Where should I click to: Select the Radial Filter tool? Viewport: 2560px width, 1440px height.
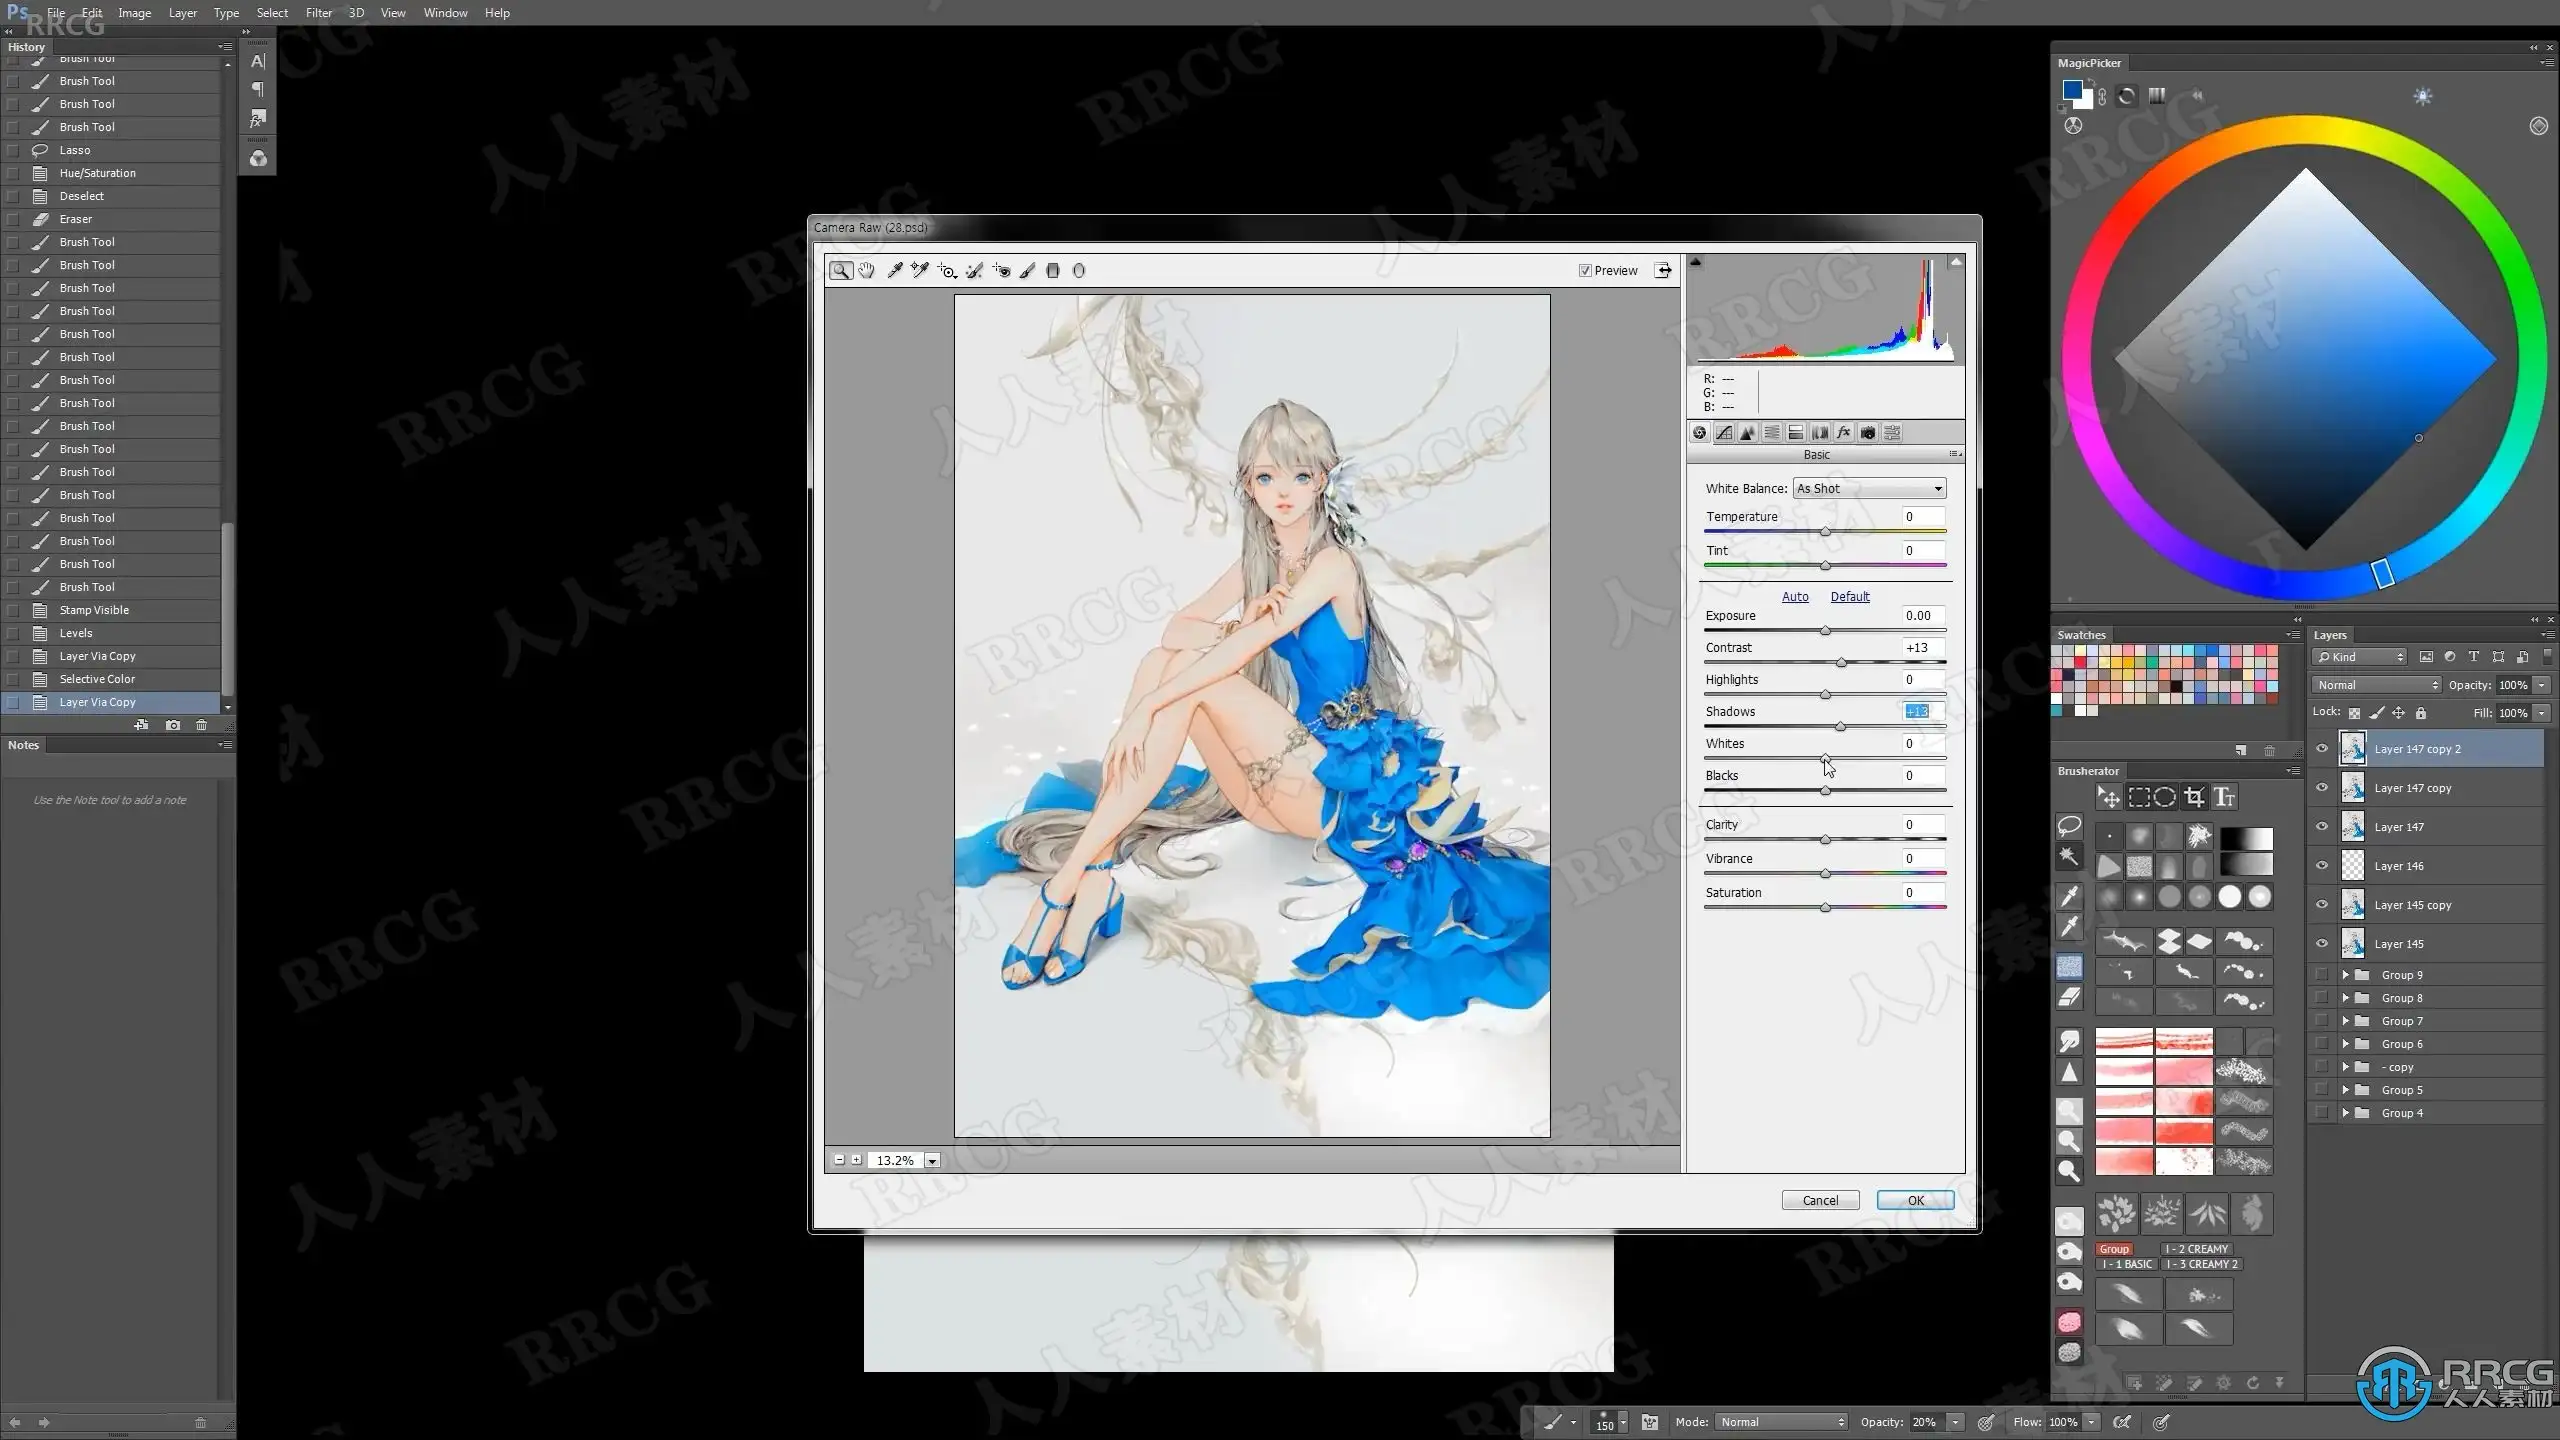click(x=1079, y=270)
